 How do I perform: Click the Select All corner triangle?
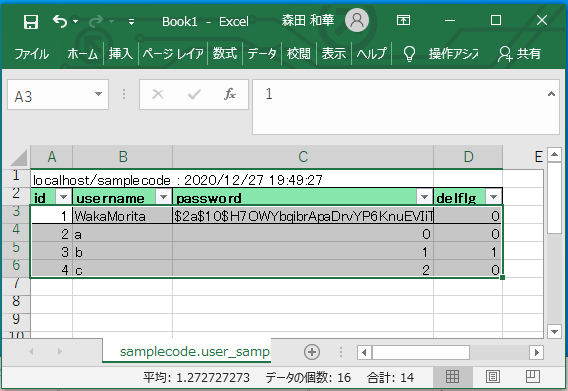click(19, 158)
